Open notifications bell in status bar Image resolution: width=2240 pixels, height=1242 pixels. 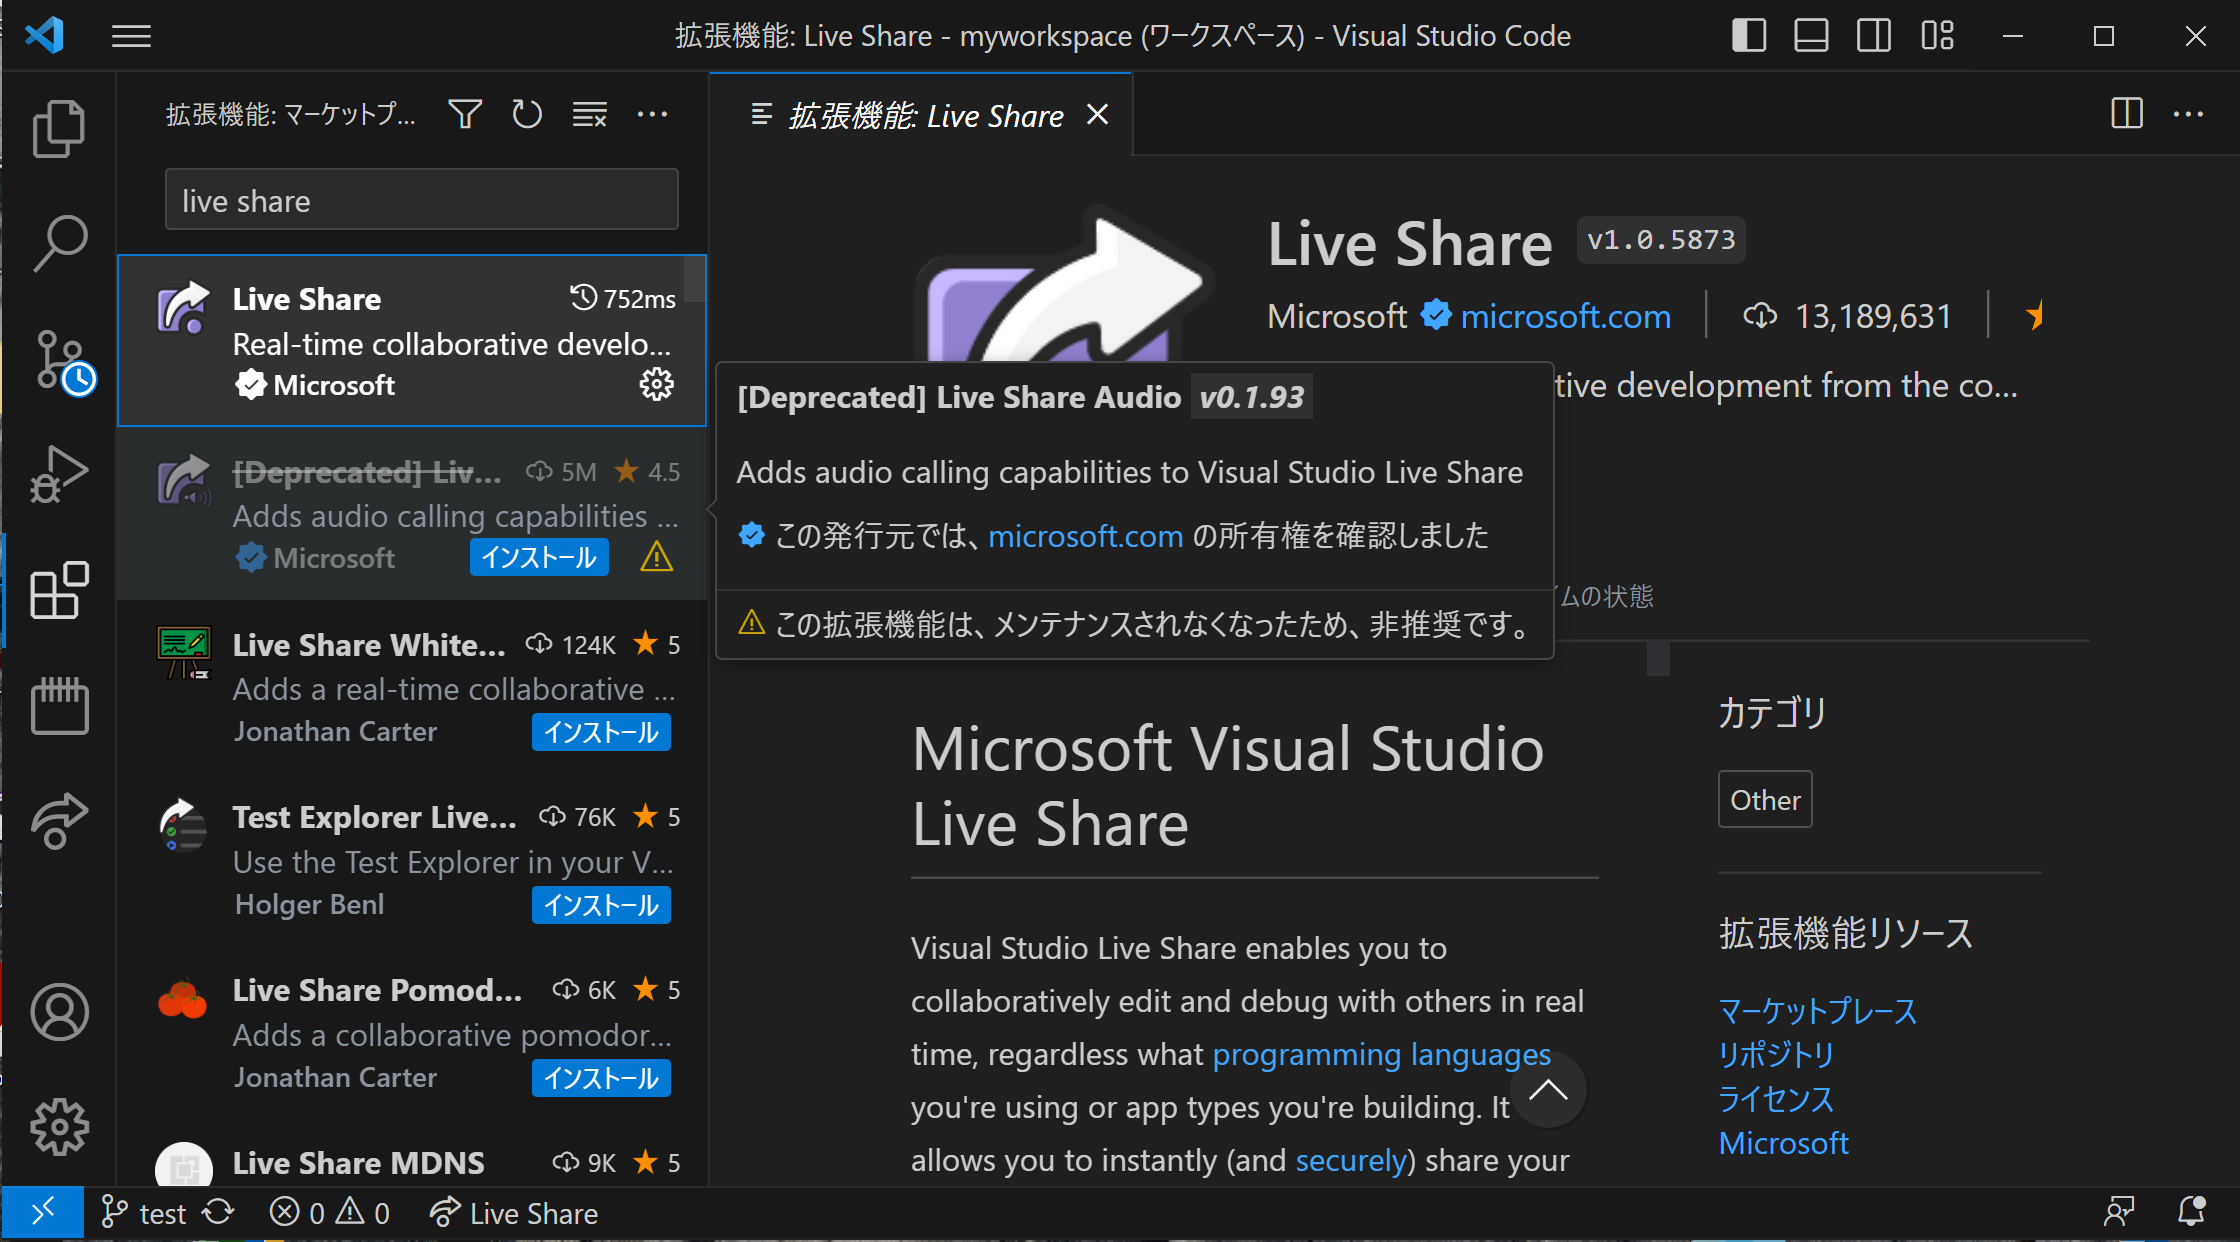[x=2191, y=1213]
